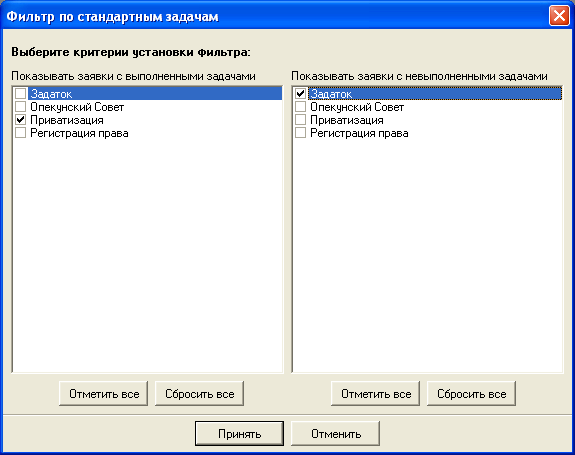Uncheck Приватизация in the completed tasks list
This screenshot has height=455, width=575.
pyautogui.click(x=21, y=120)
